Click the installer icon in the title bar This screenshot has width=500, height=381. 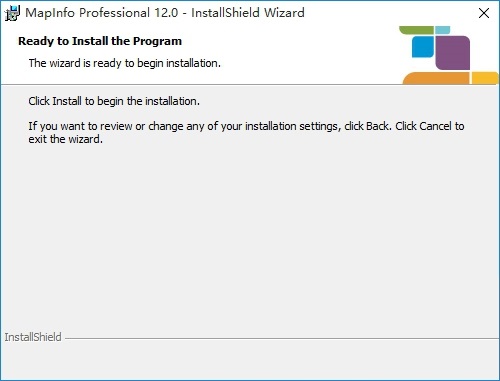(12, 13)
